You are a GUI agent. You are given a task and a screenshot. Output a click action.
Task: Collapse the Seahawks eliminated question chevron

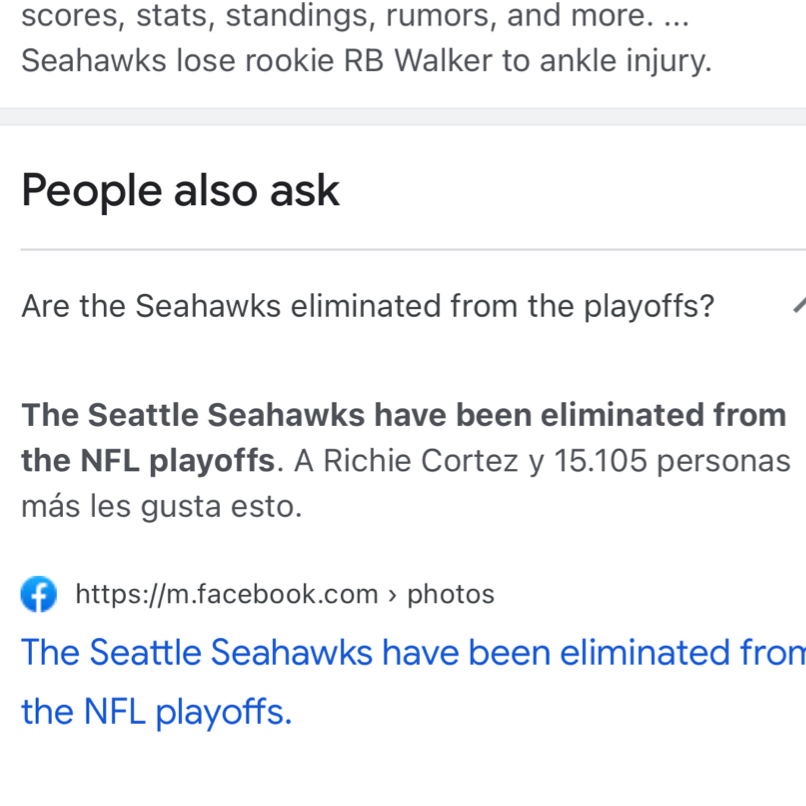tap(798, 305)
